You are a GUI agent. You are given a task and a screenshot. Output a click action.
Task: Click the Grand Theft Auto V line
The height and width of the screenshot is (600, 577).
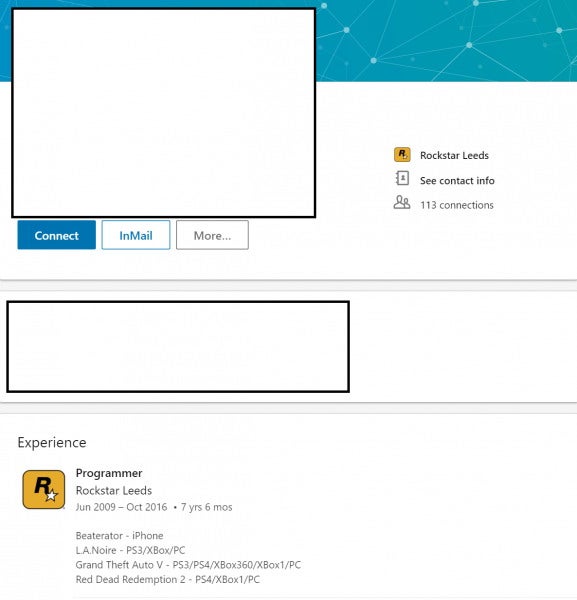pos(188,565)
